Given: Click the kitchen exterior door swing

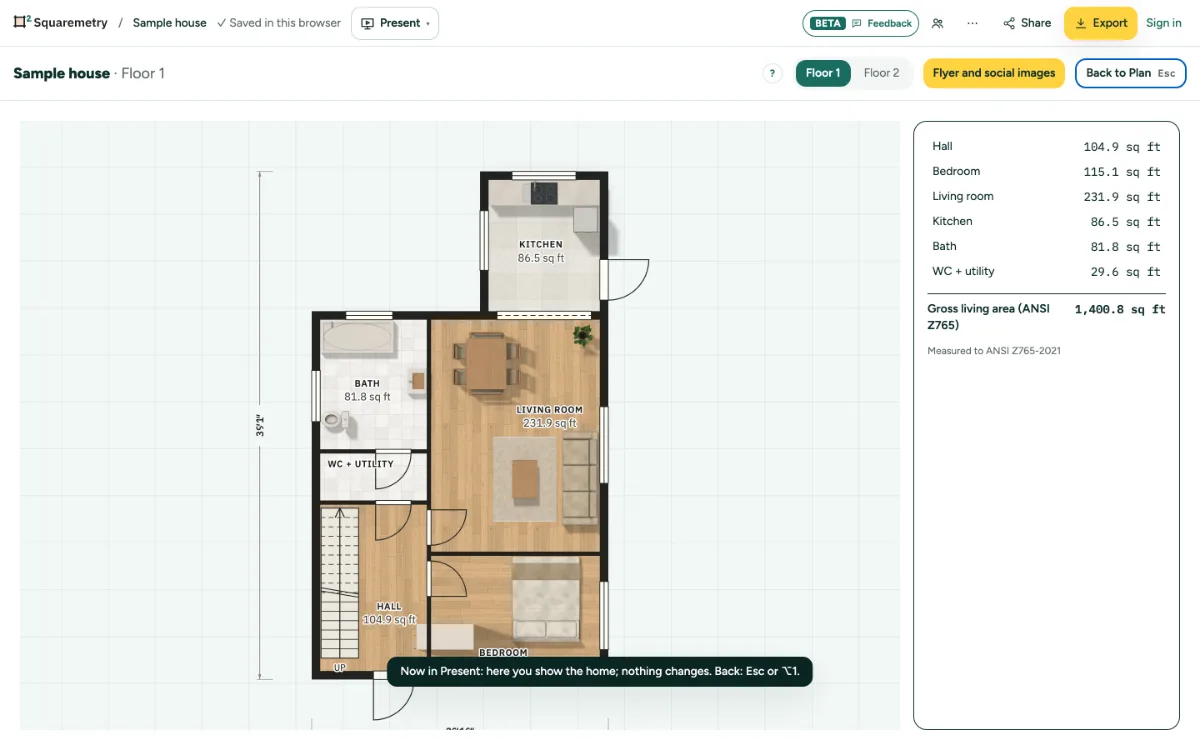Looking at the screenshot, I should [628, 280].
